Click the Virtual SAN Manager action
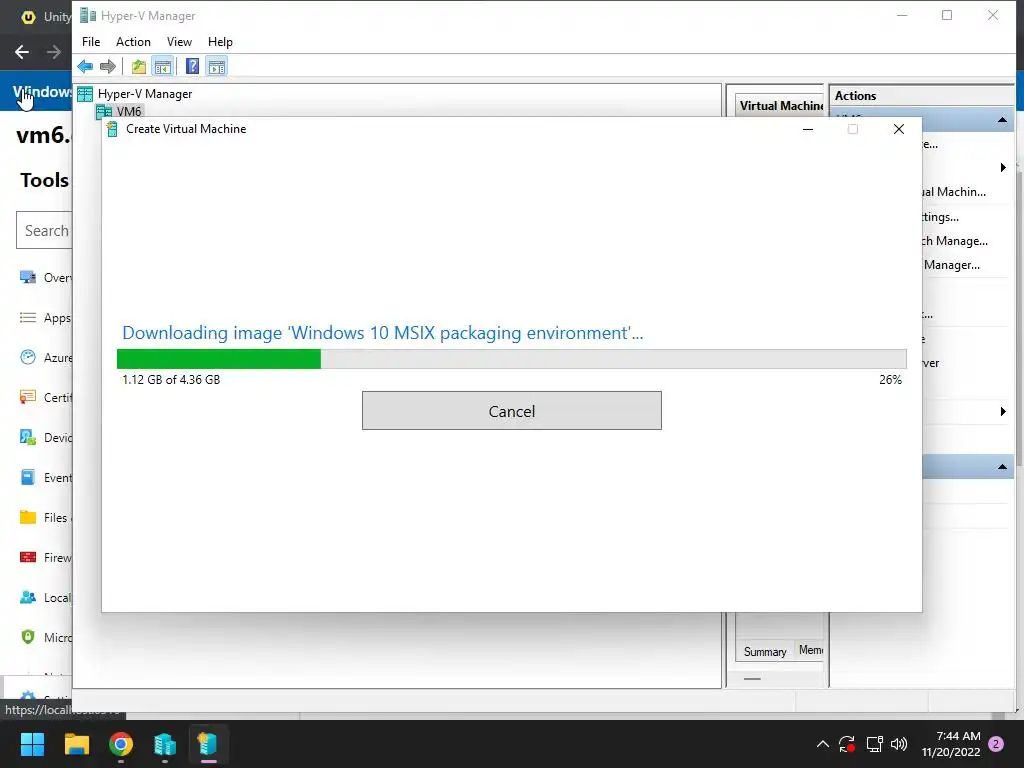 [952, 265]
